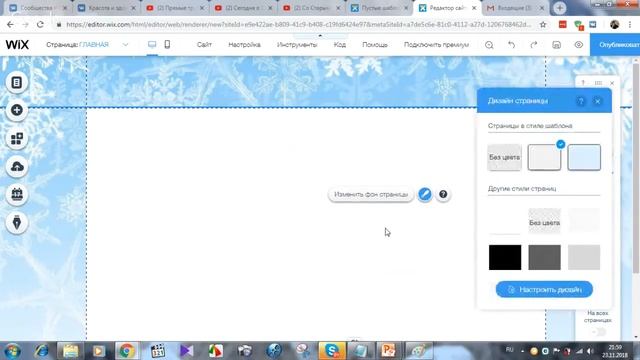This screenshot has height=360, width=640.
Task: Click the blue design brush icon
Action: (425, 194)
